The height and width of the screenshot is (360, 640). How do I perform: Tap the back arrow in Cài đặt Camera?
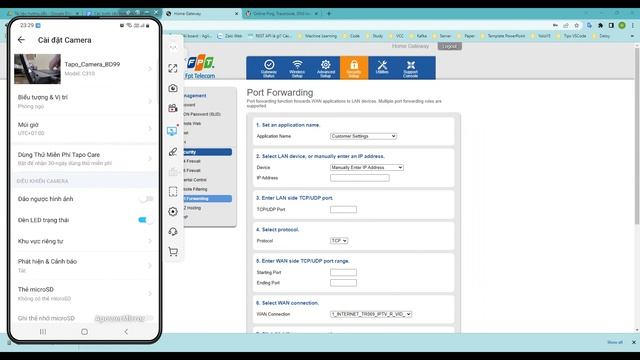pos(21,40)
